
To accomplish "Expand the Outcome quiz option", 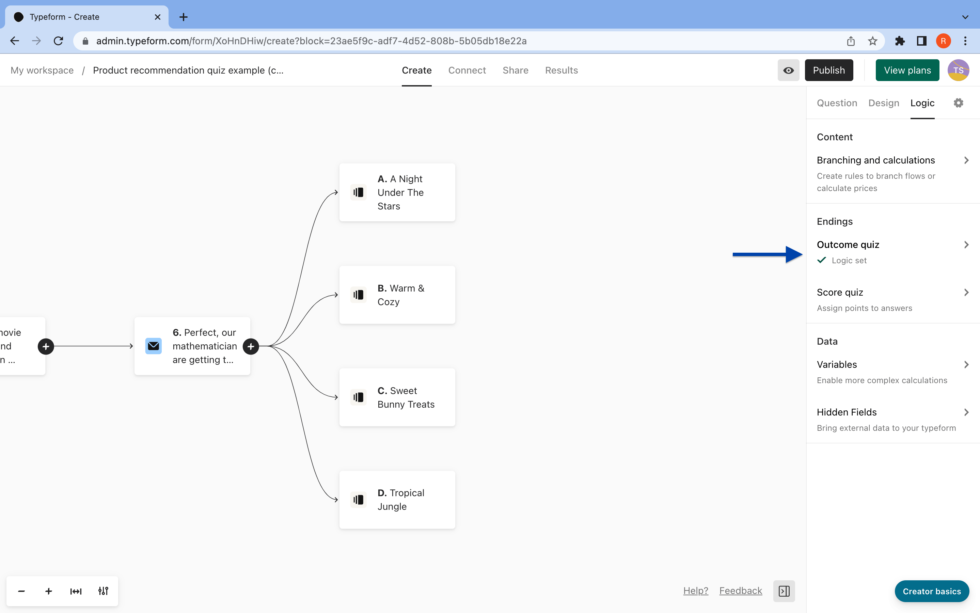I will click(892, 245).
